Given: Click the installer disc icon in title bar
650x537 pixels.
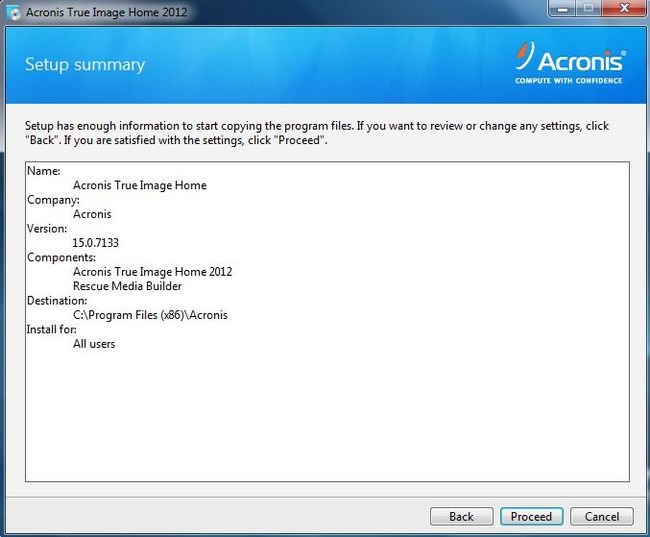Looking at the screenshot, I should [x=13, y=13].
